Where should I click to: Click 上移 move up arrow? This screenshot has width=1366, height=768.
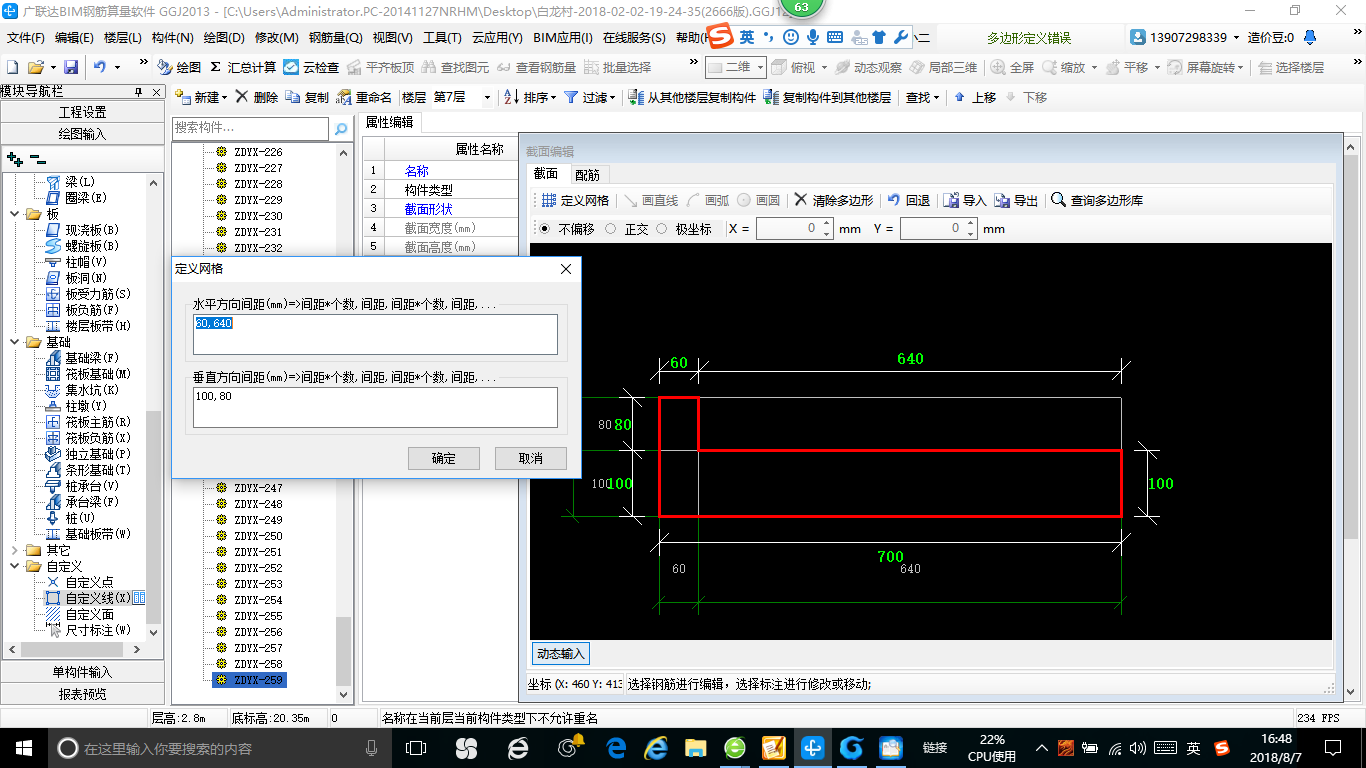pos(975,97)
